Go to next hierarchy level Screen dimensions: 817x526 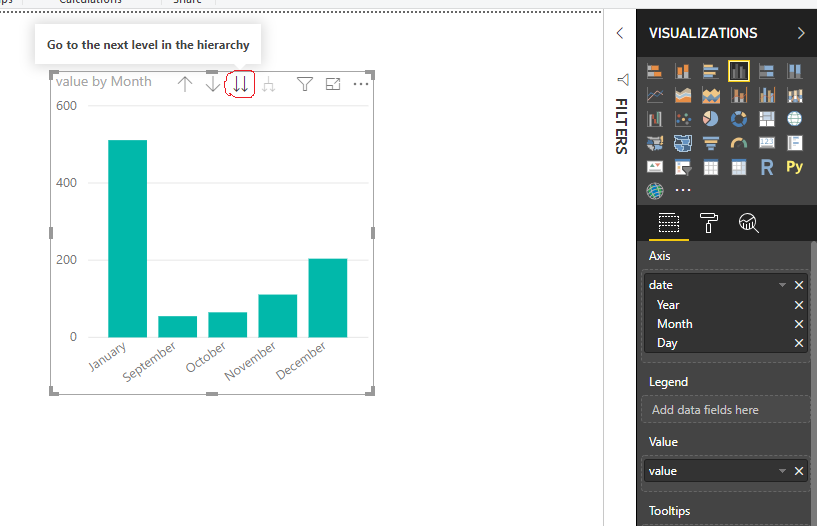[240, 84]
